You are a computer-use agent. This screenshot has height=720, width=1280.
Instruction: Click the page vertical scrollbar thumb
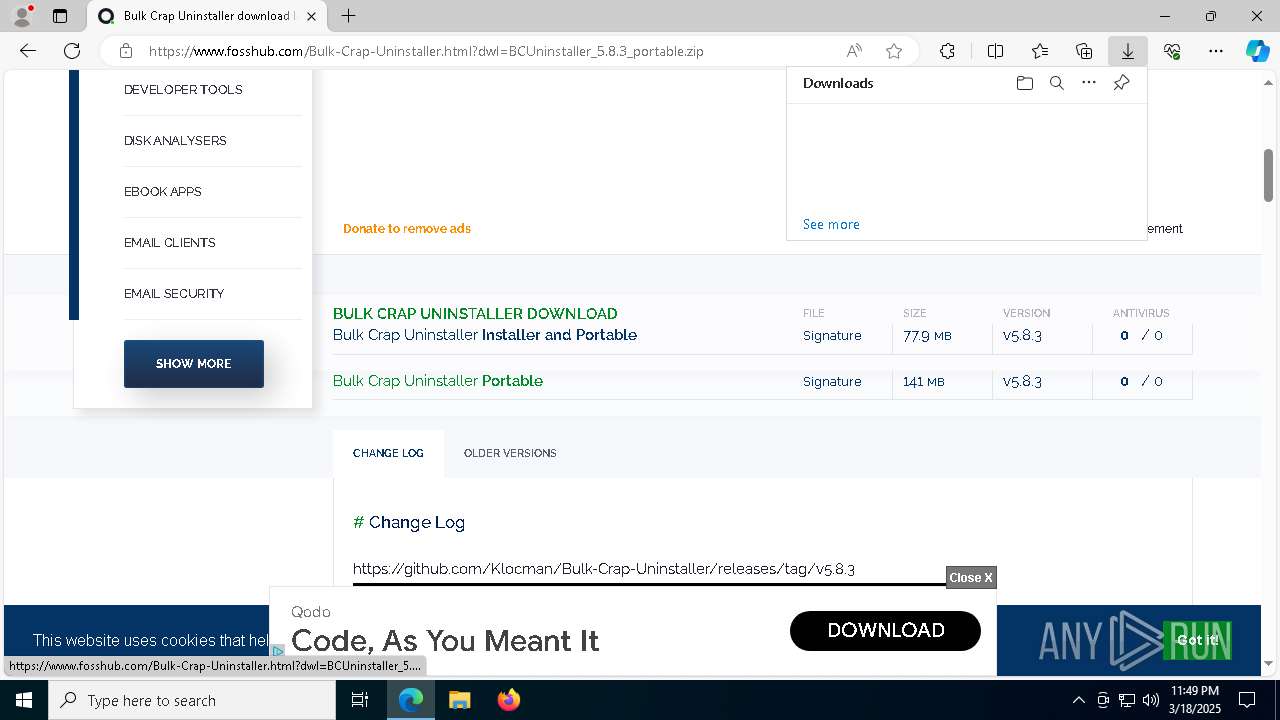click(1268, 175)
